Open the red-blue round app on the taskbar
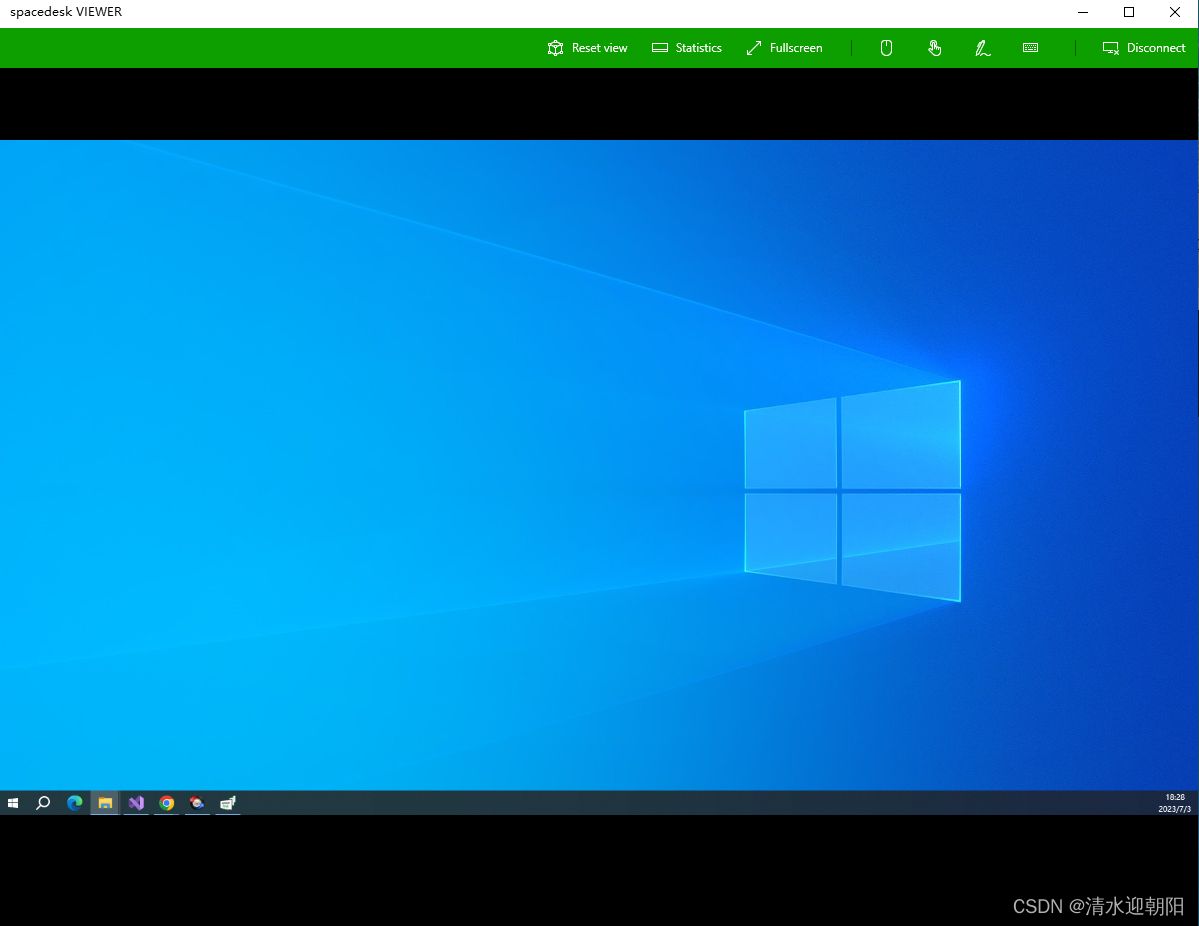 [197, 802]
